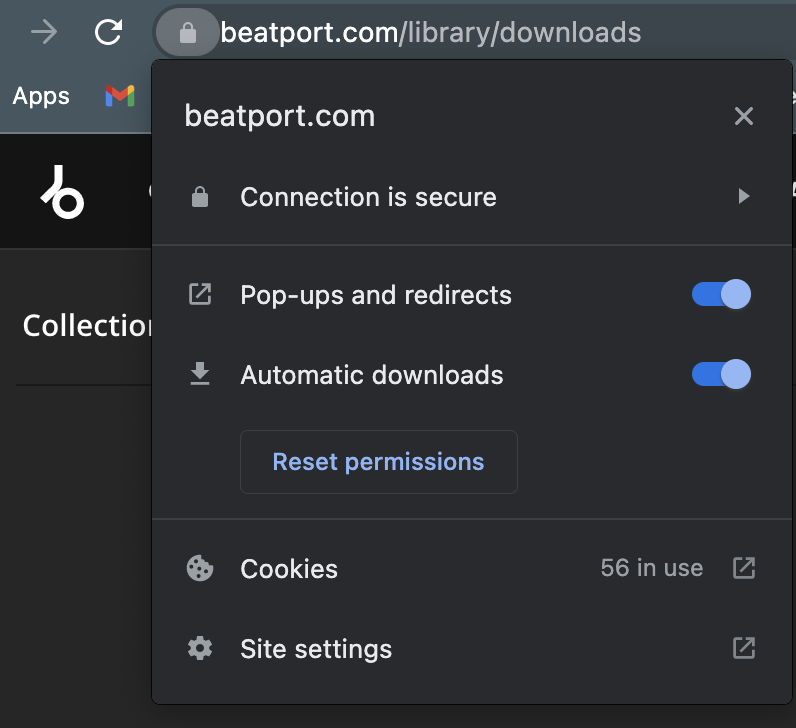796x728 pixels.
Task: Click the cookie icon
Action: pyautogui.click(x=200, y=568)
